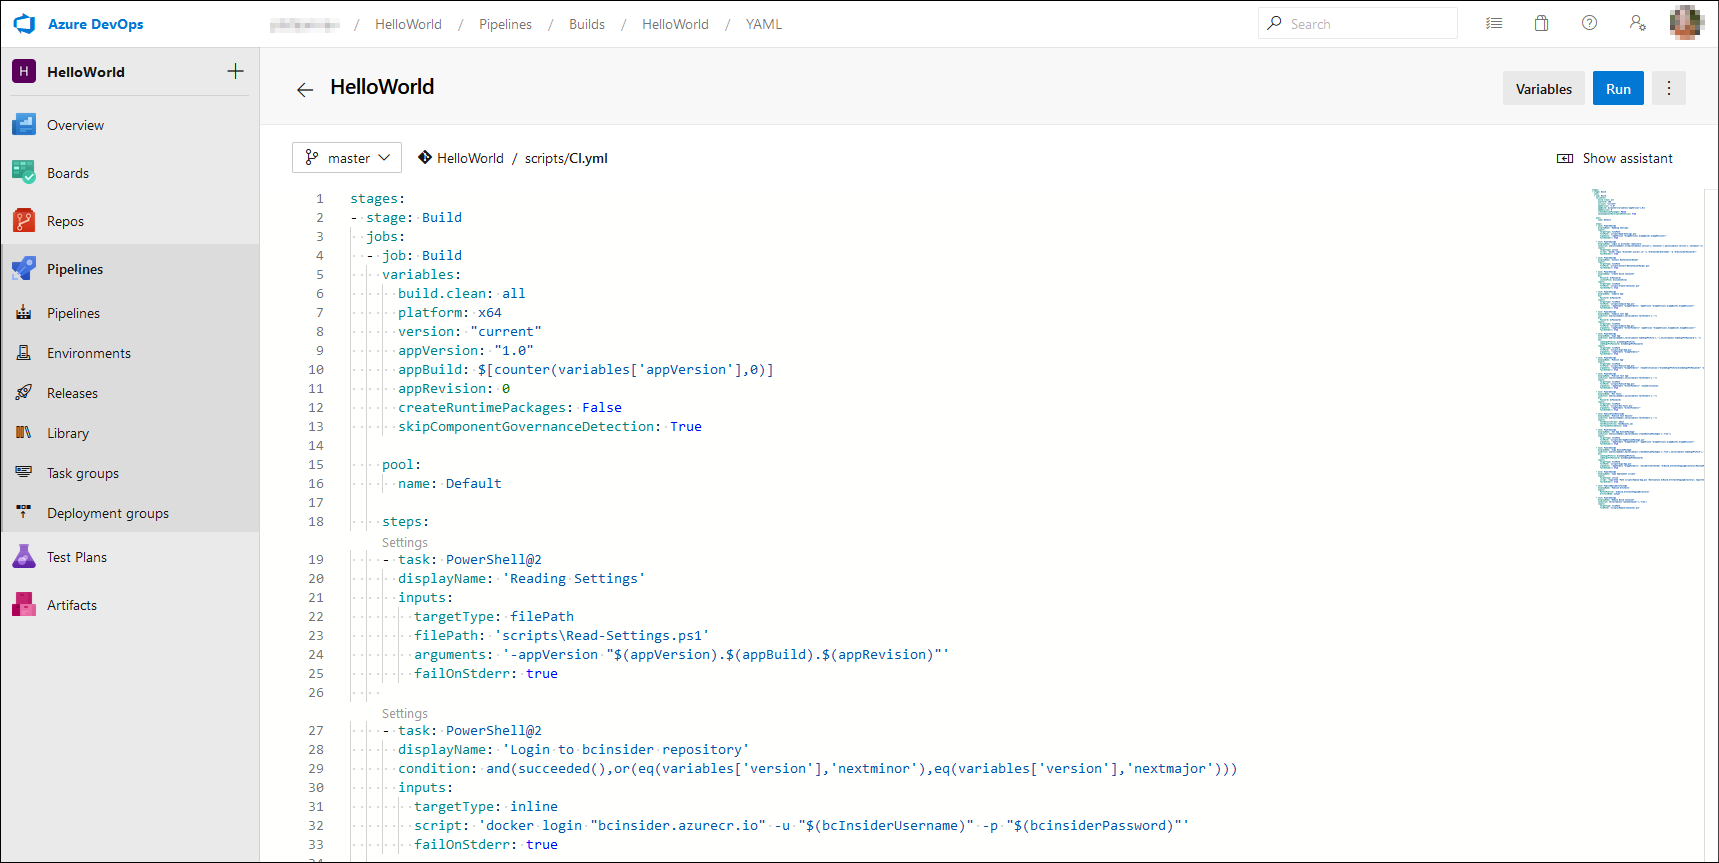The width and height of the screenshot is (1719, 863).
Task: Open the Test Plans flask icon
Action: pyautogui.click(x=24, y=557)
